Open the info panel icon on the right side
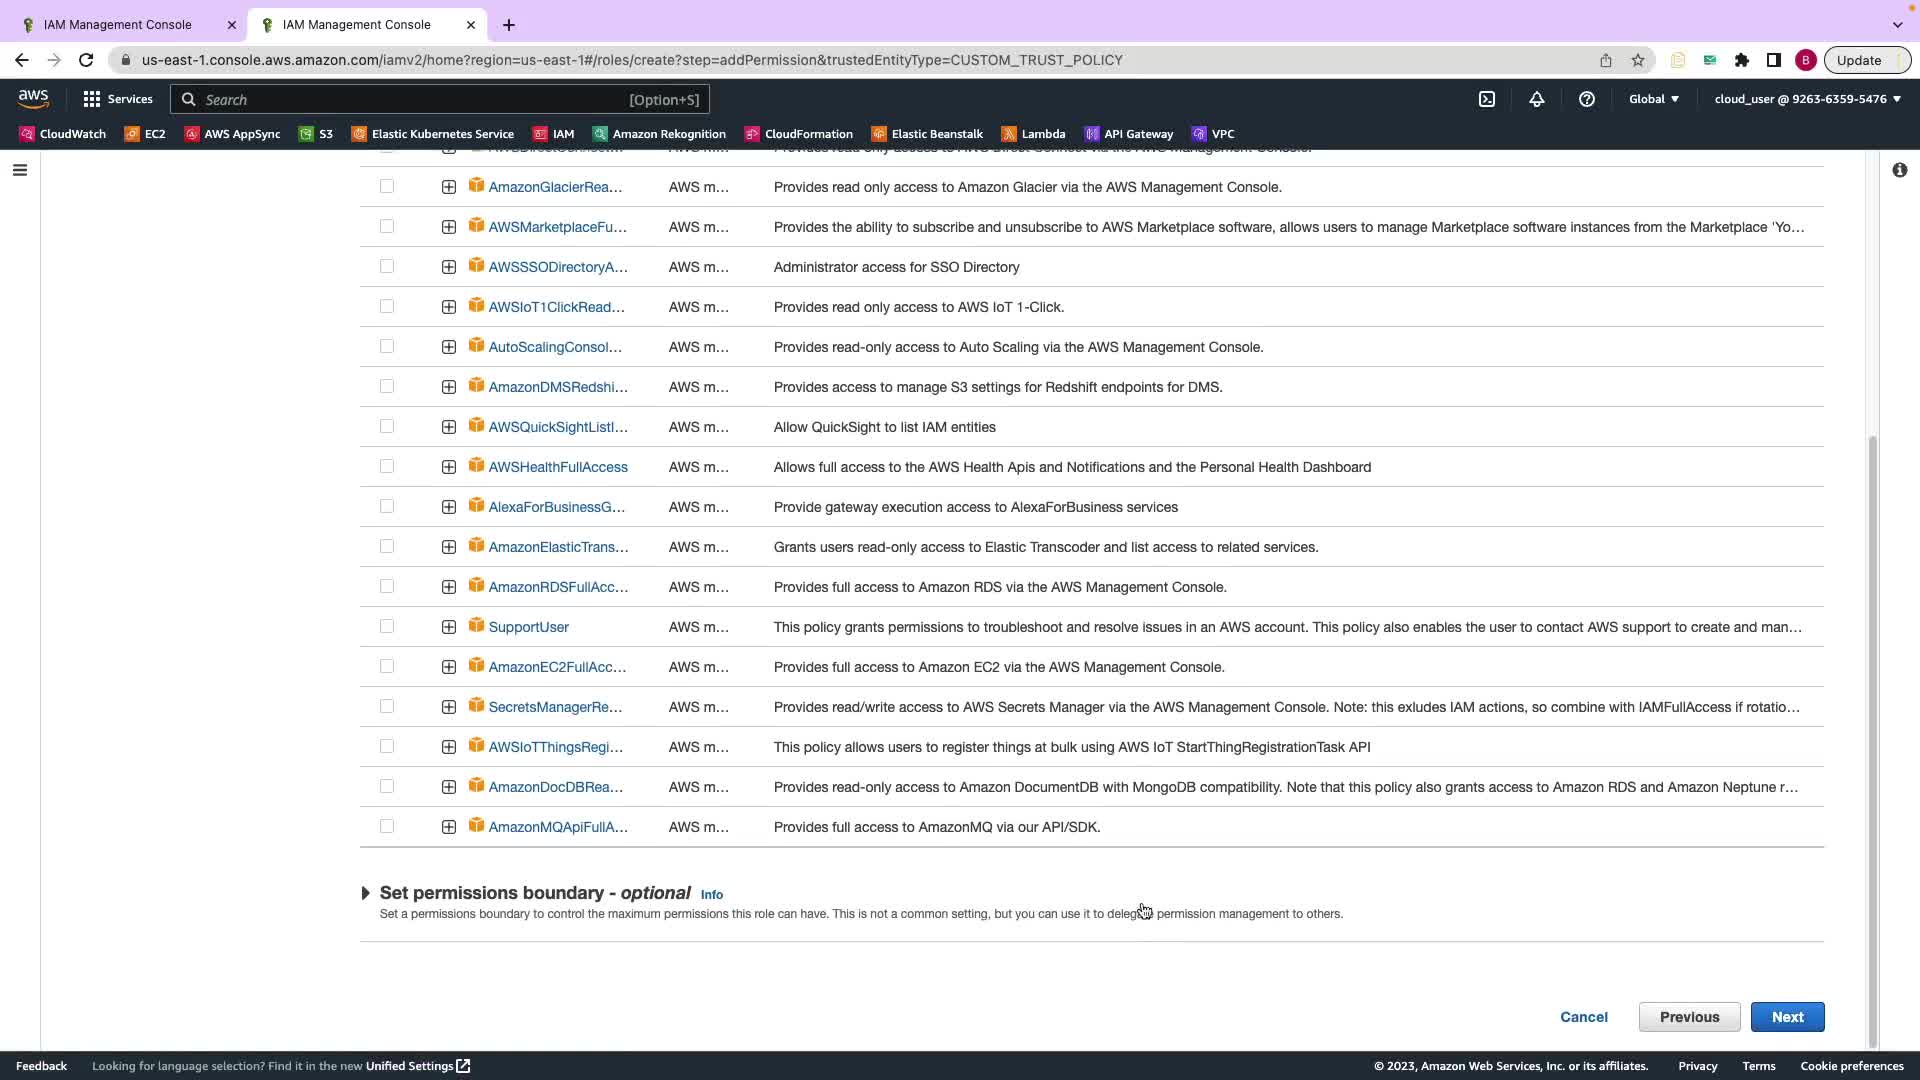This screenshot has height=1080, width=1920. 1899,170
